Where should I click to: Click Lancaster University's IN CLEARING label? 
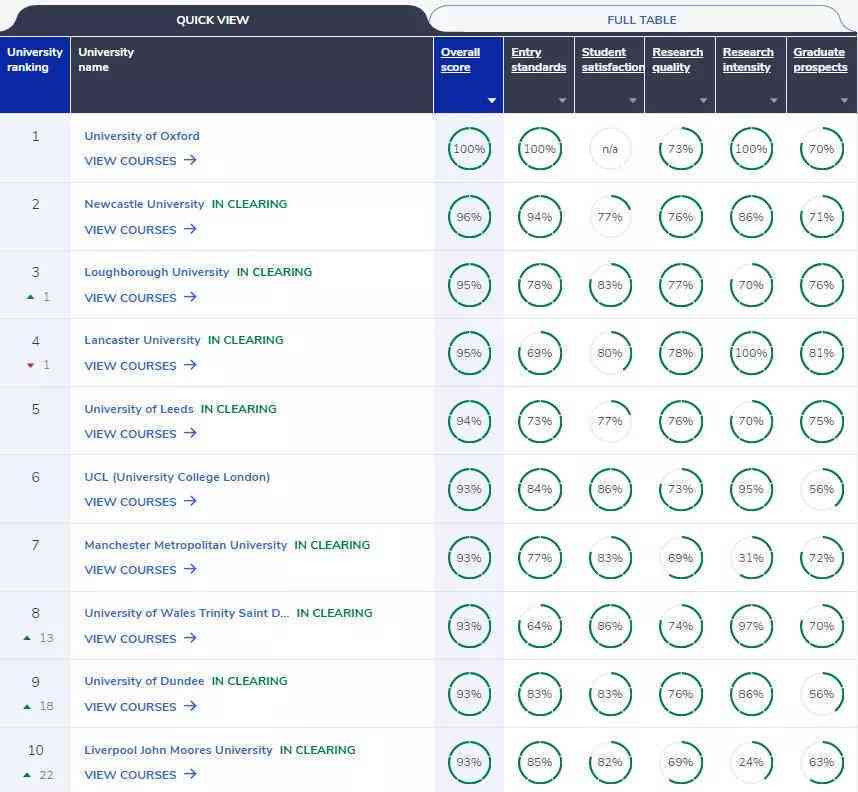point(246,340)
